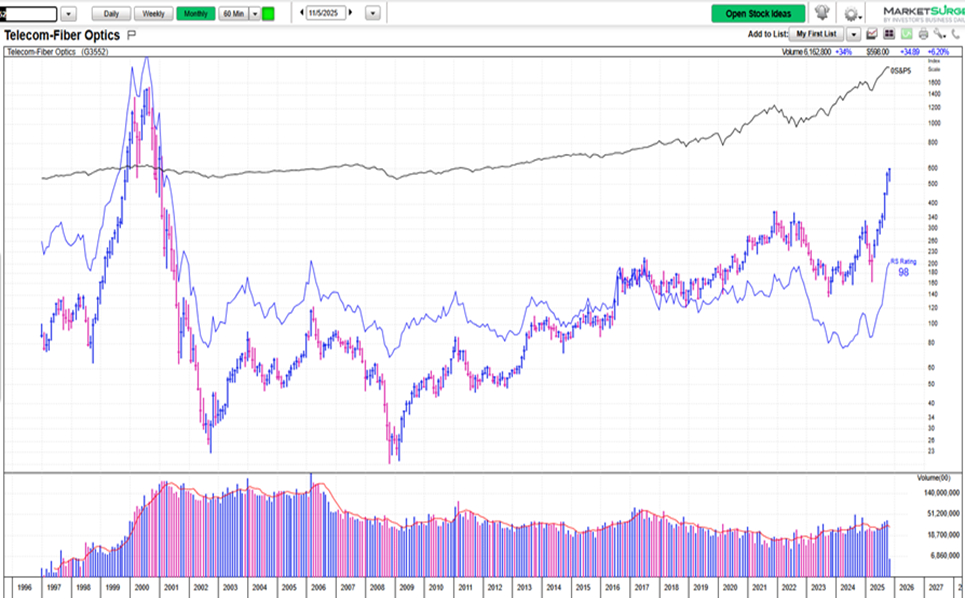Advance date using right arrow
The height and width of the screenshot is (598, 965).
coord(350,13)
